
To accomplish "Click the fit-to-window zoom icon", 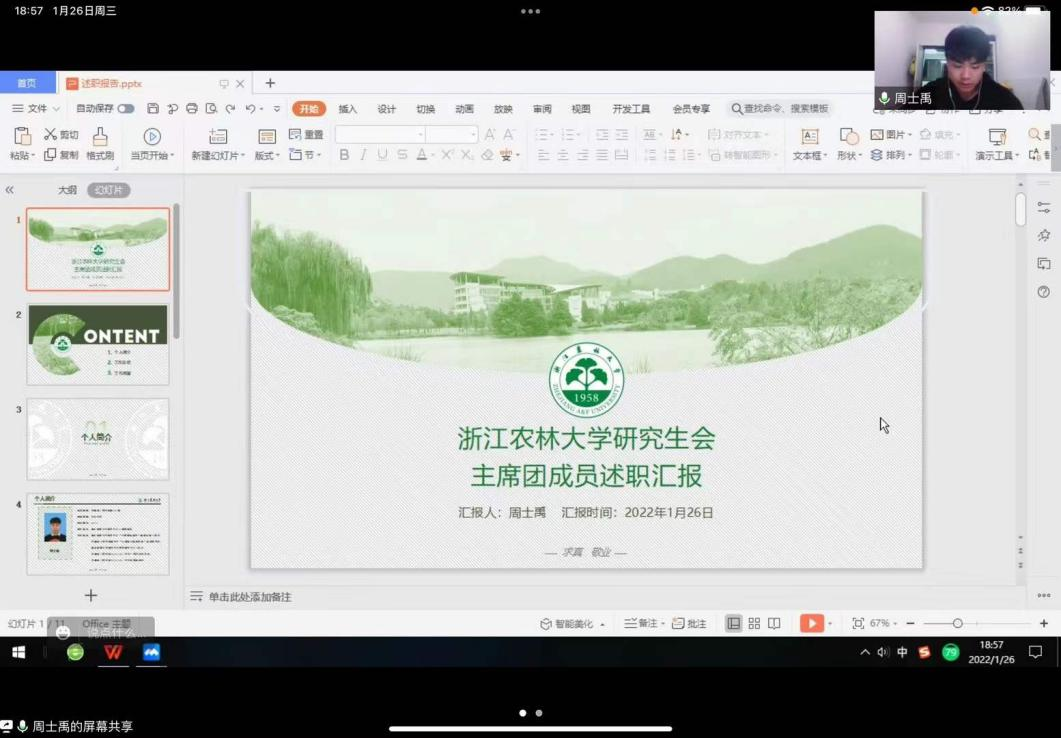I will point(858,624).
